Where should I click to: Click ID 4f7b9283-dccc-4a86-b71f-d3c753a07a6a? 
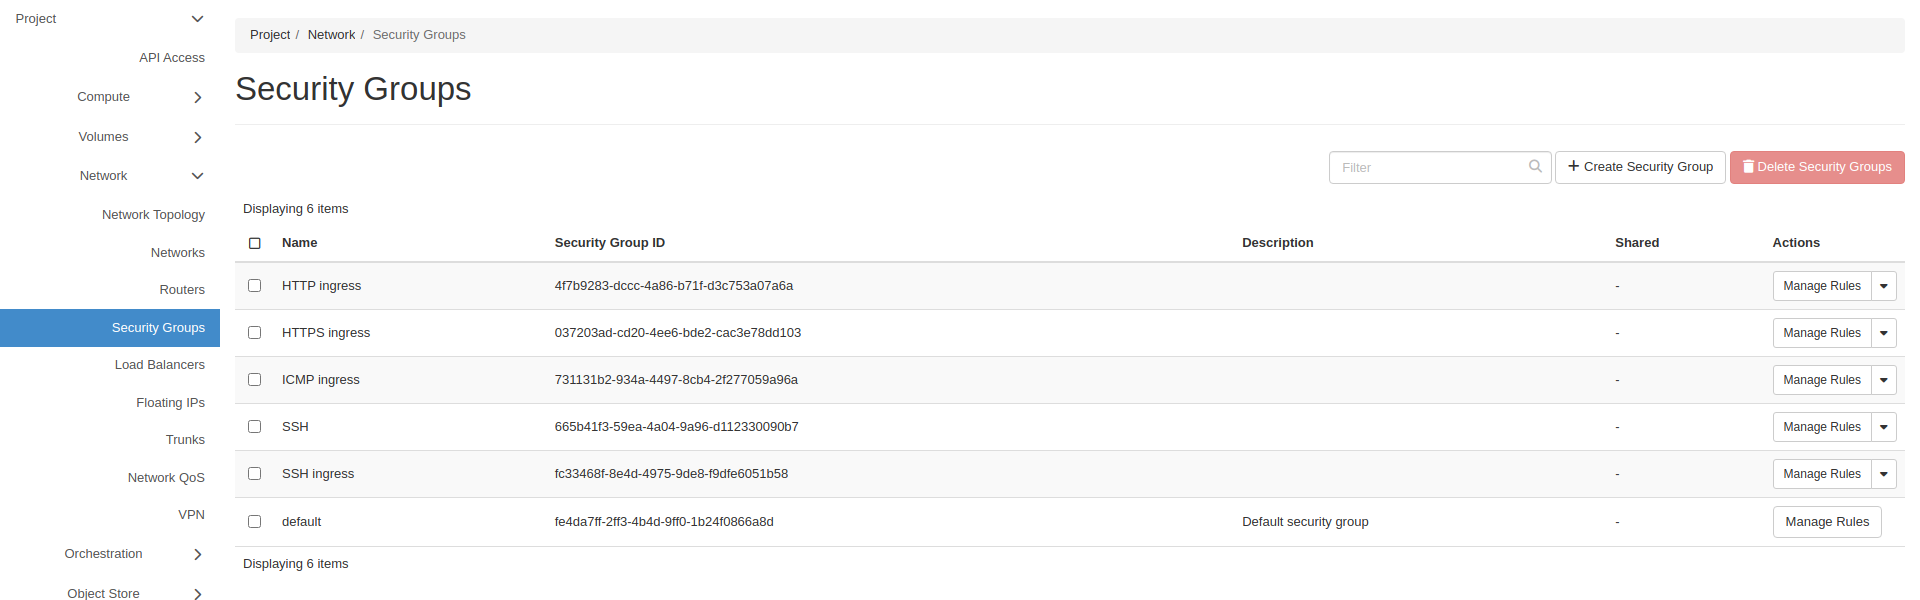point(674,286)
